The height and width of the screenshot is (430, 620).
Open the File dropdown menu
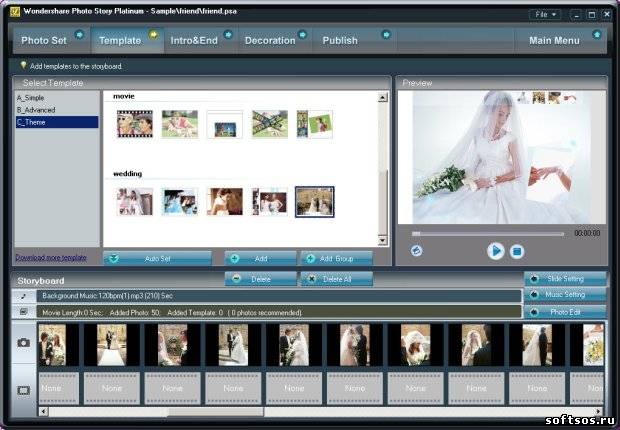click(x=545, y=15)
